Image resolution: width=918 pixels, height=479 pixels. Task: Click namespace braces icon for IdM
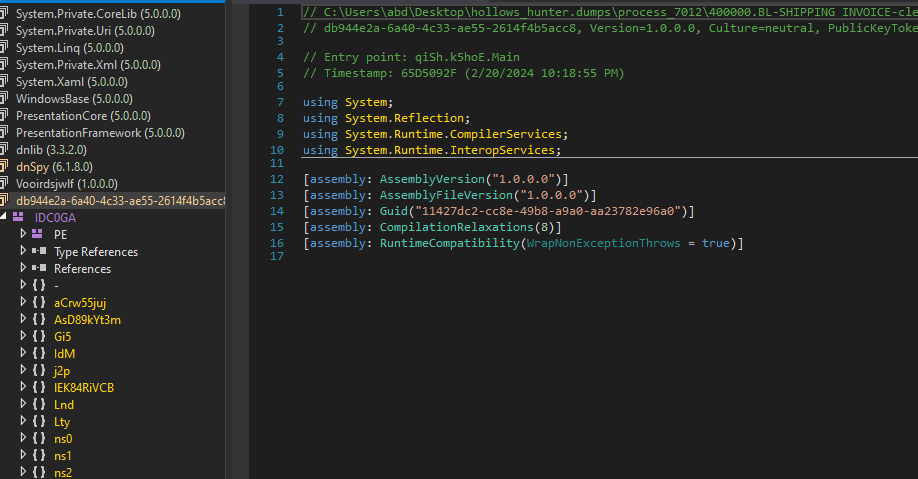coord(39,353)
